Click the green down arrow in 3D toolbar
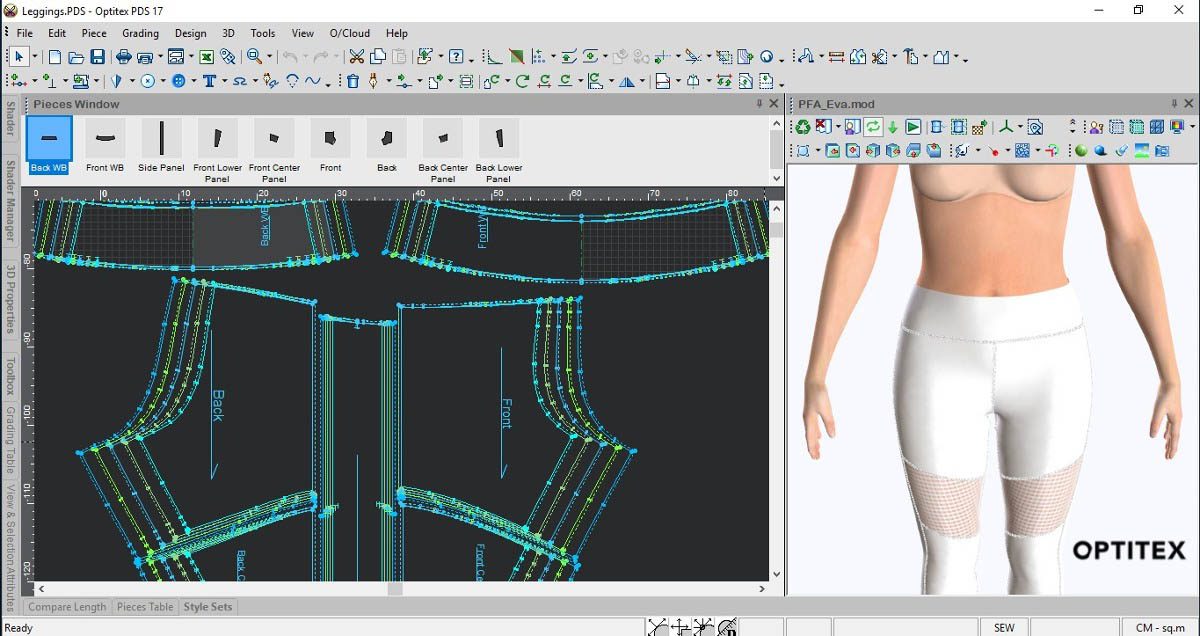Screen dimensions: 1200x636 pos(892,127)
